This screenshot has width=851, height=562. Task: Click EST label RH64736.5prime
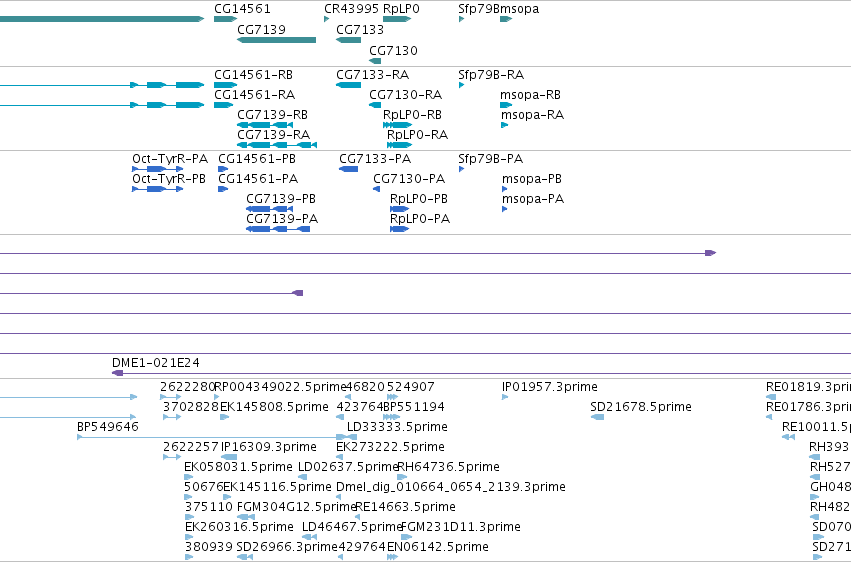tap(449, 467)
